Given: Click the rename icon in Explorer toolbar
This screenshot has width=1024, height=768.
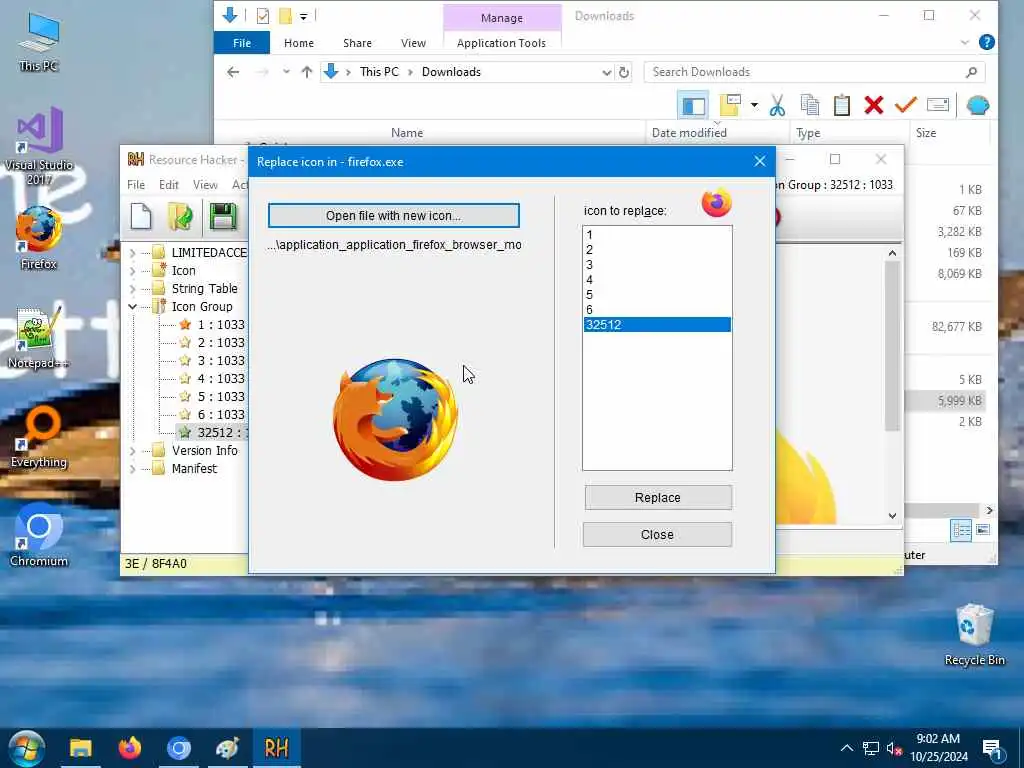Looking at the screenshot, I should coord(938,105).
